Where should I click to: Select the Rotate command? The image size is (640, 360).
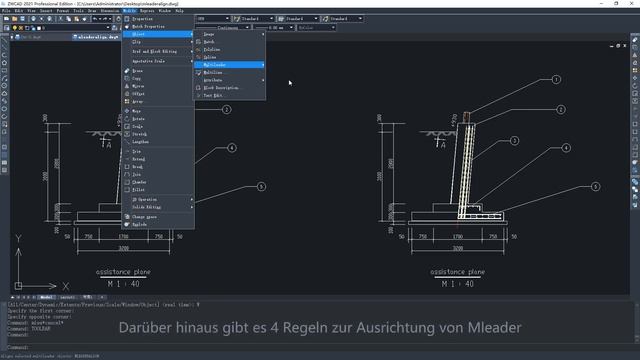(x=158, y=119)
